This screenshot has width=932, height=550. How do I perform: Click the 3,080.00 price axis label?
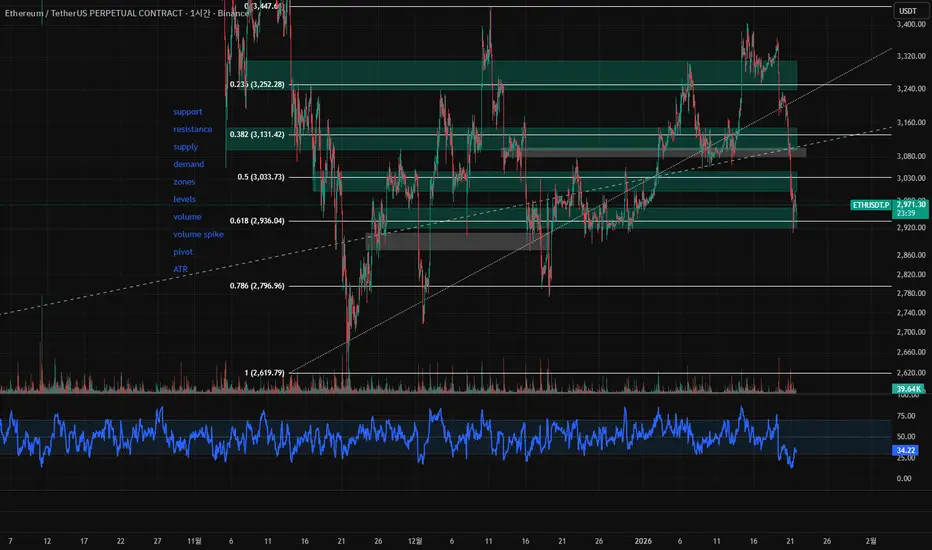pos(911,156)
